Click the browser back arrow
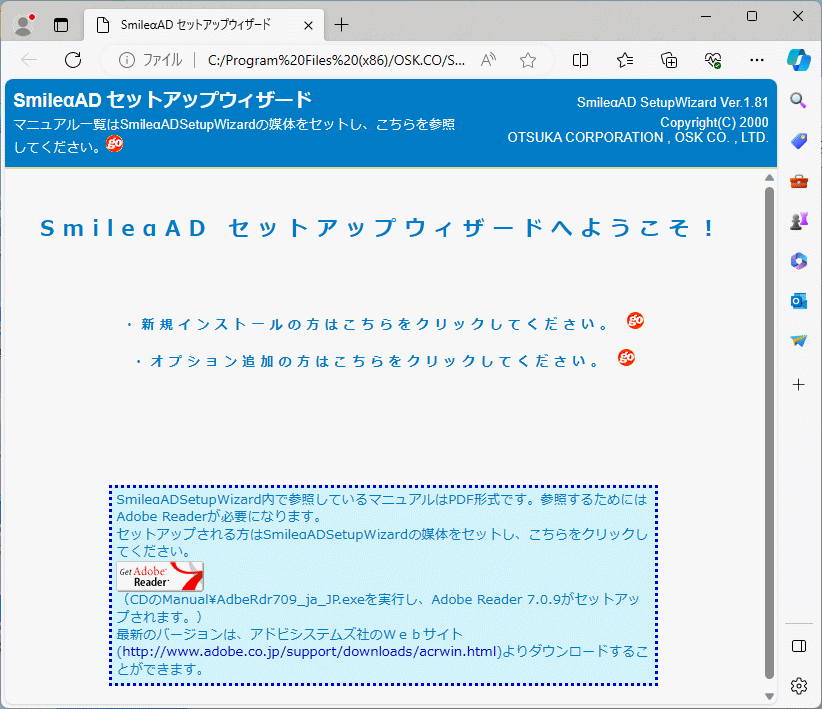This screenshot has height=709, width=822. click(29, 60)
